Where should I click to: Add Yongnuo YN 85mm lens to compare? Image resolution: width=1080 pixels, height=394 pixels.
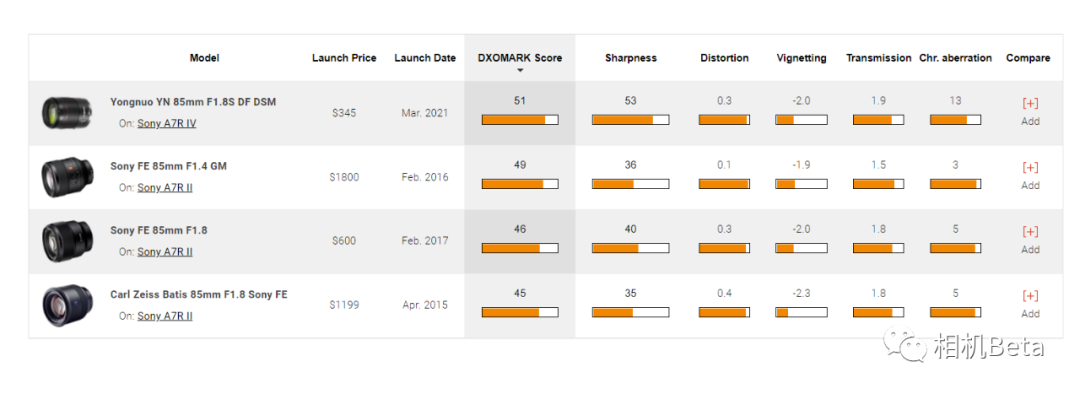pos(1030,112)
